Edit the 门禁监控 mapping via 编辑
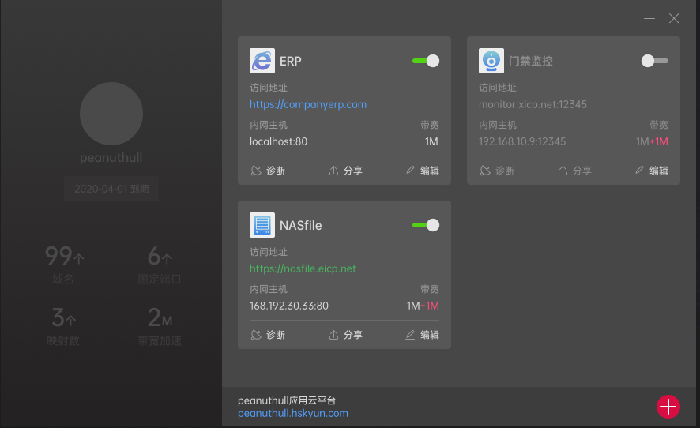The height and width of the screenshot is (428, 700). [x=651, y=171]
